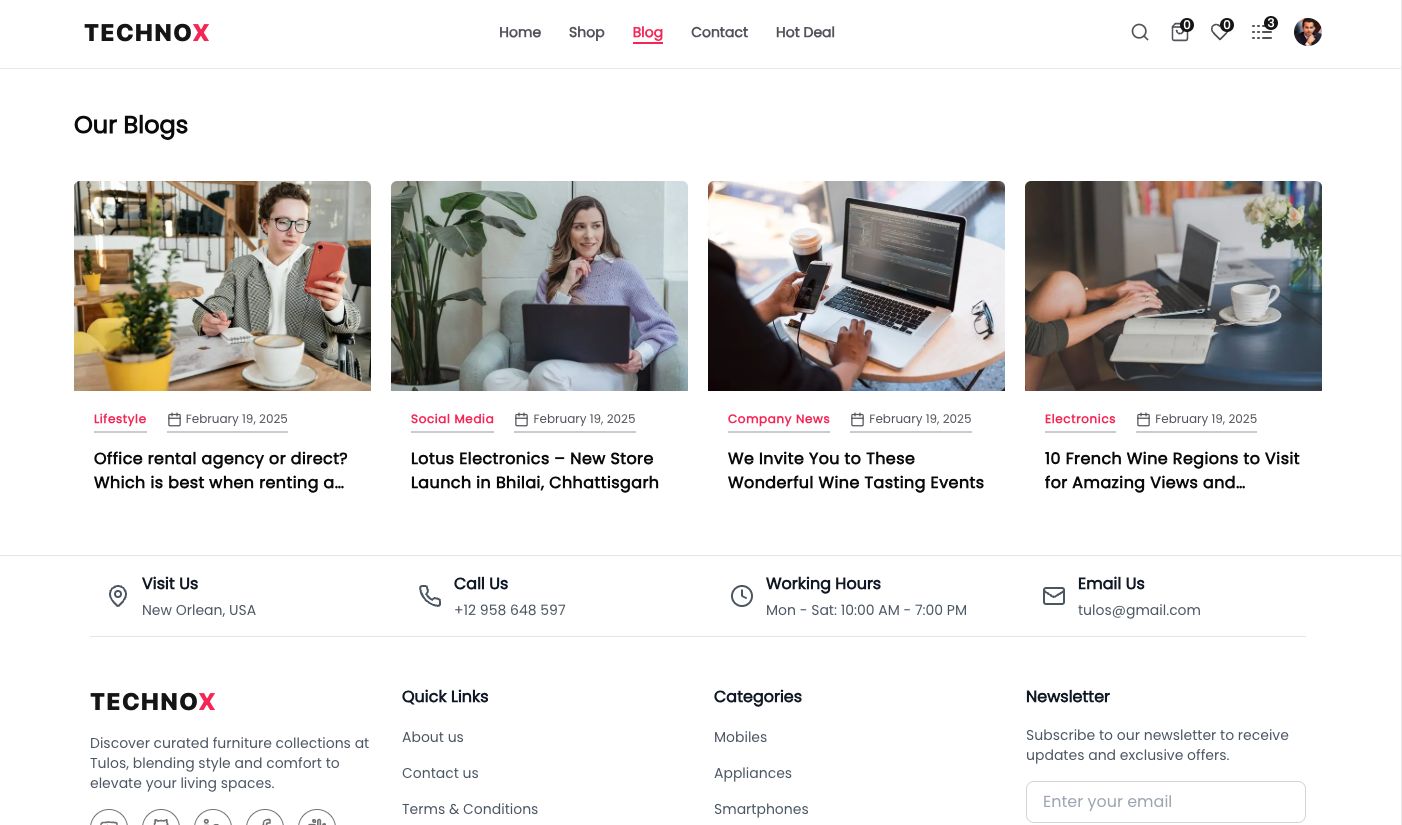Click the Email Us envelope icon

(x=1054, y=596)
